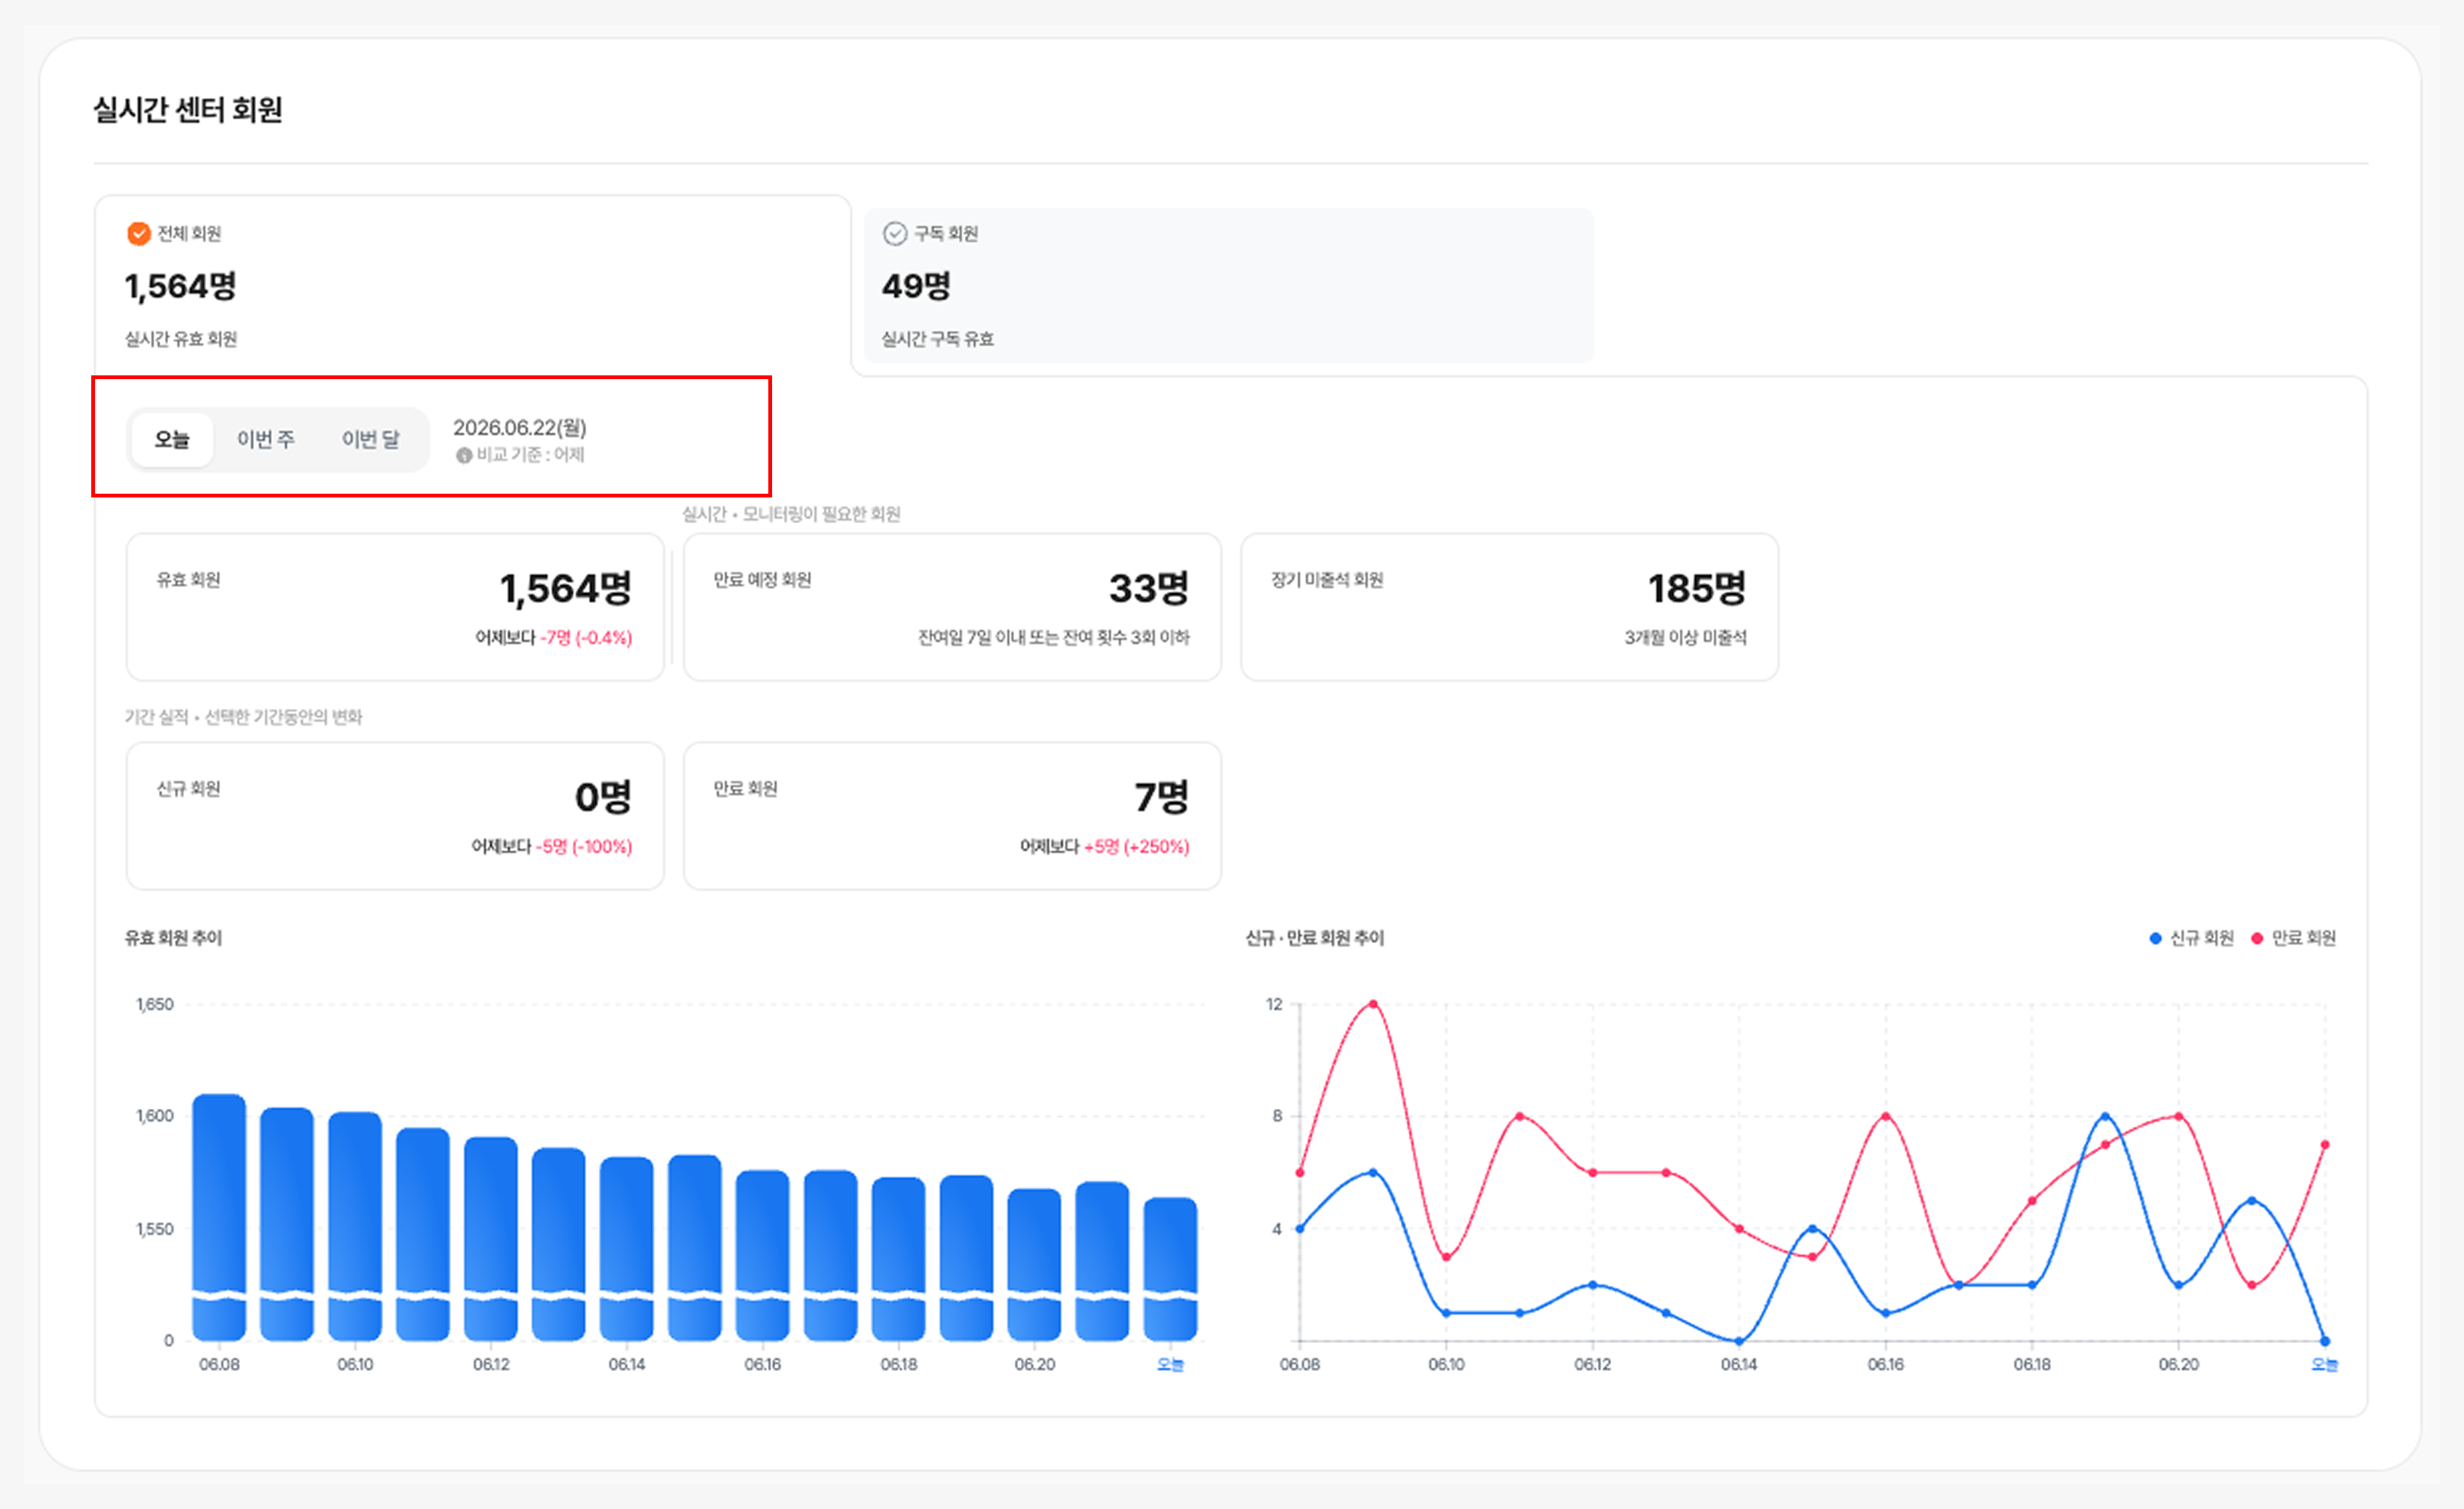Click the blue 신규 회원 legend dot
The width and height of the screenshot is (2464, 1509).
click(2155, 937)
